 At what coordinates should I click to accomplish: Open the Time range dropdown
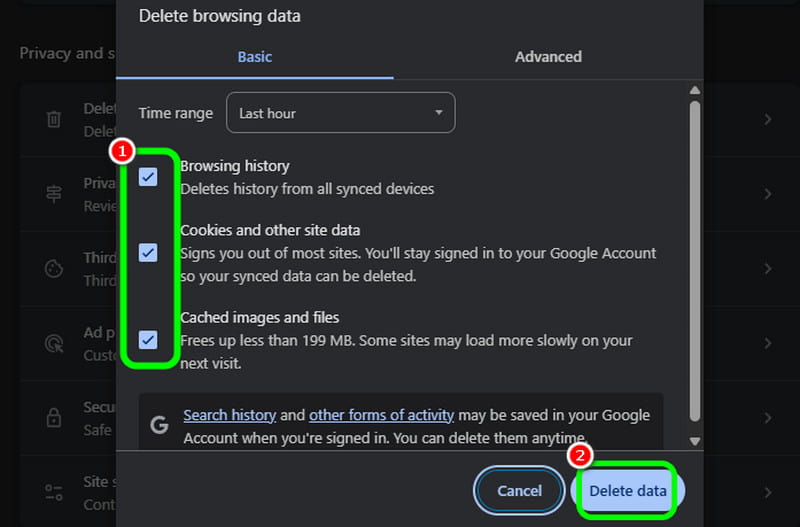(340, 113)
